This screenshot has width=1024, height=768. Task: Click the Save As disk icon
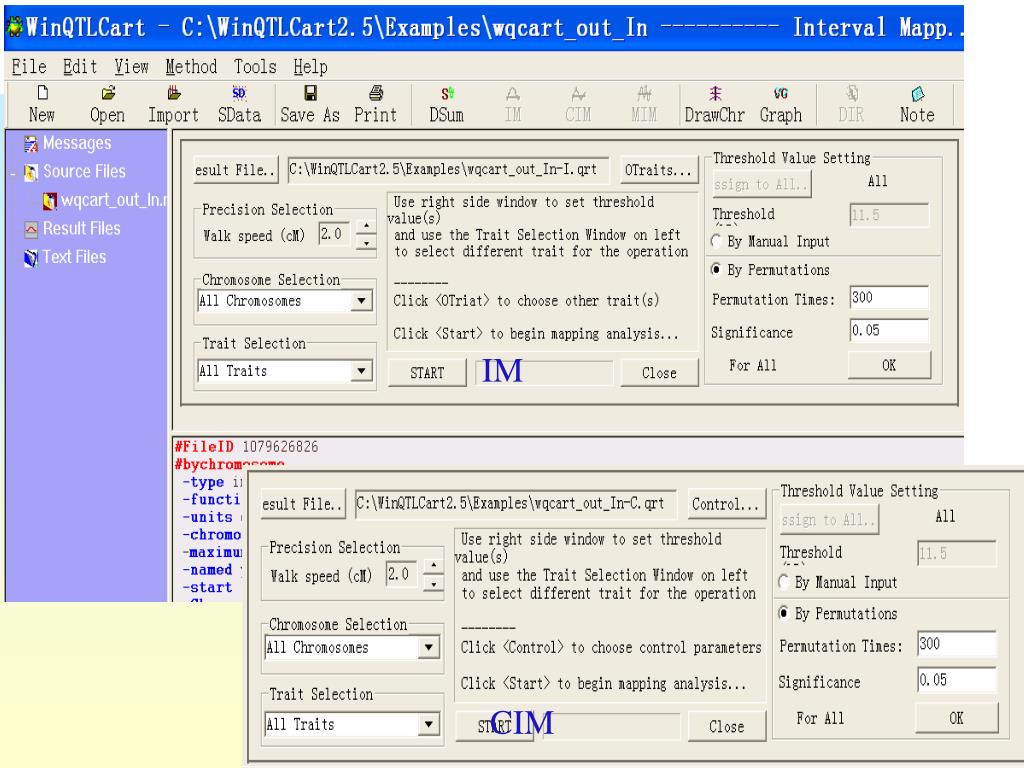(x=310, y=104)
